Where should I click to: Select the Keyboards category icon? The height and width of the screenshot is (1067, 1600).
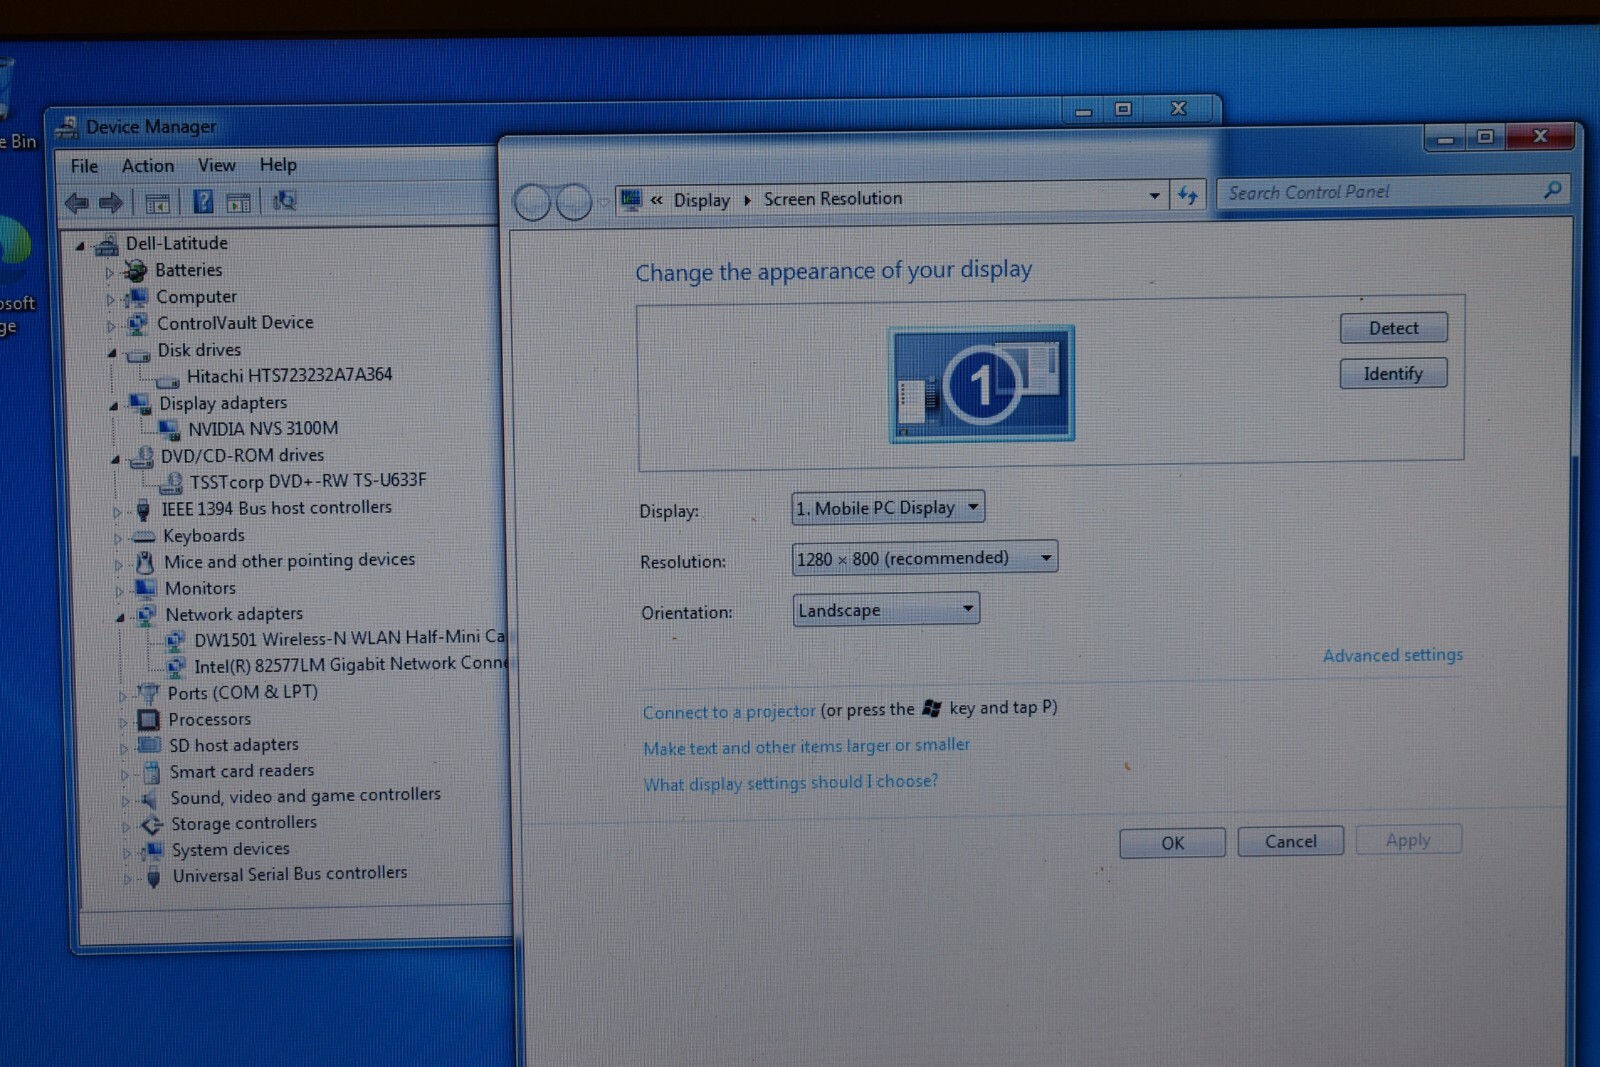(144, 537)
